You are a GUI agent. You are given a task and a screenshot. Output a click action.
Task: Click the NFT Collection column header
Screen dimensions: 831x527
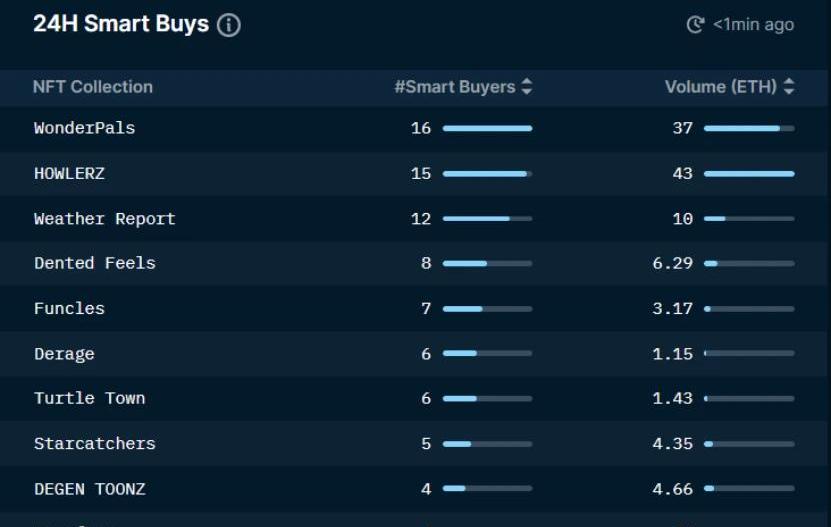pos(93,87)
